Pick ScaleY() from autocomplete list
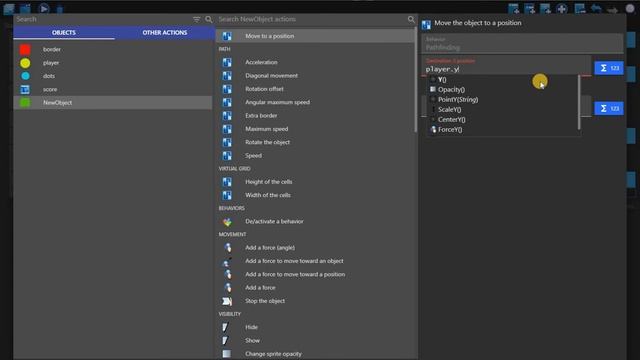This screenshot has height=360, width=640. coord(503,109)
